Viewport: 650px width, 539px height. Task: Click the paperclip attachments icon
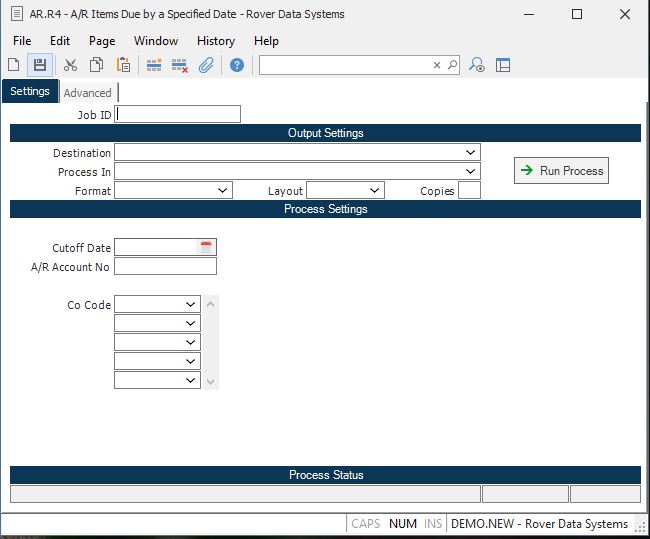click(x=206, y=65)
